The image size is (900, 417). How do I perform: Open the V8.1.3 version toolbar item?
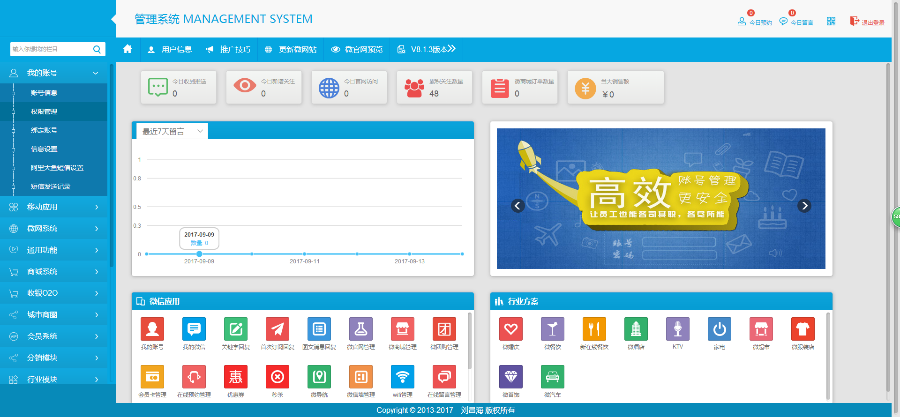426,49
